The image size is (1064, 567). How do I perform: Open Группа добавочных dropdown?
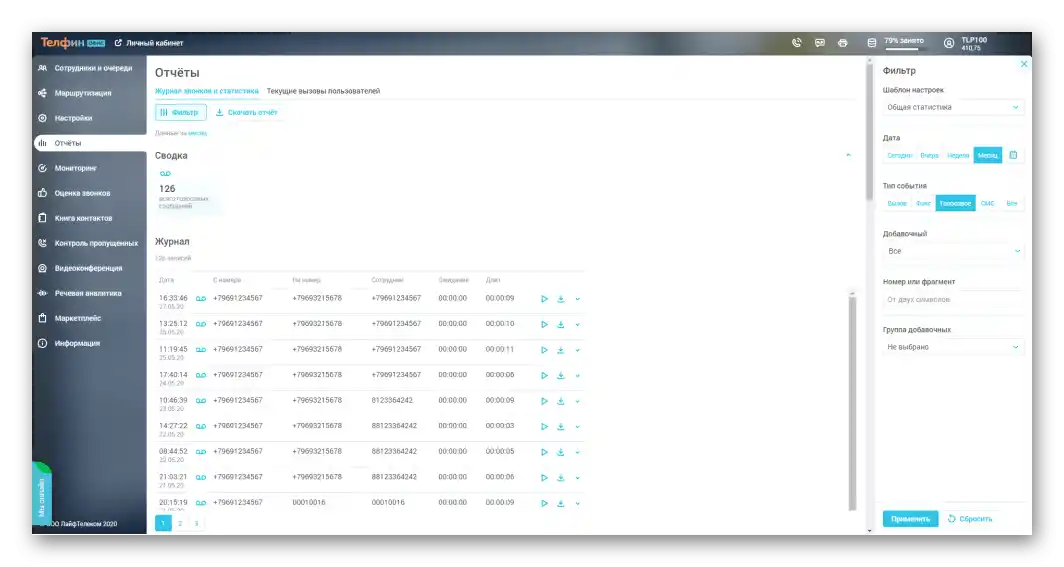[x=953, y=347]
